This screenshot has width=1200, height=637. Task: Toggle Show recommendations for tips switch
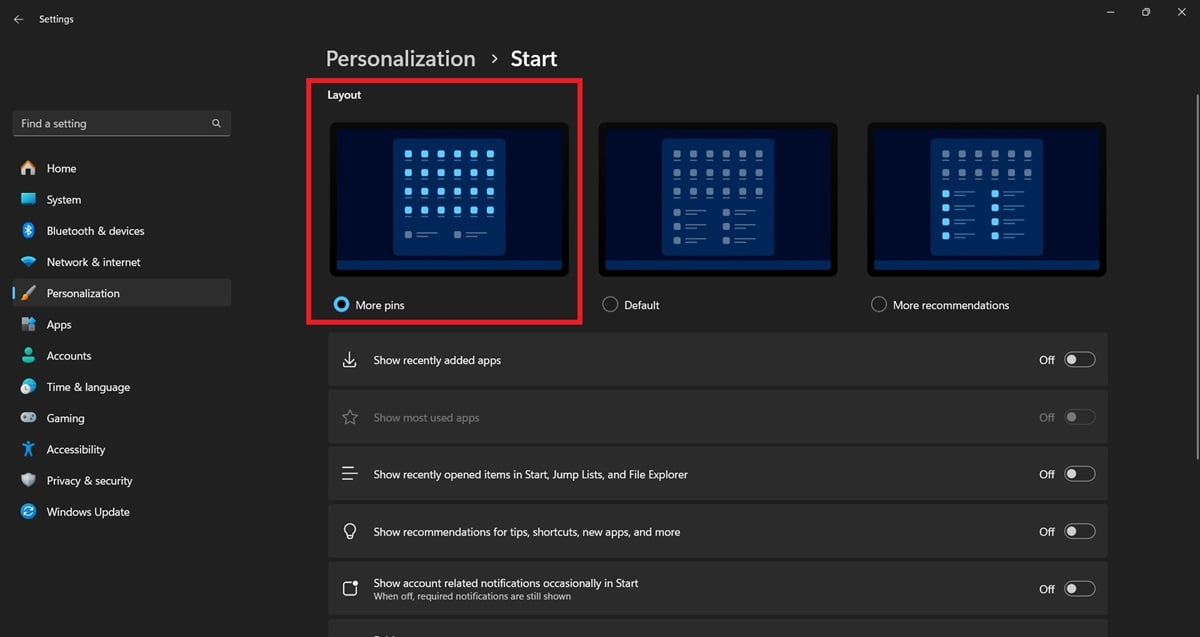click(1079, 532)
